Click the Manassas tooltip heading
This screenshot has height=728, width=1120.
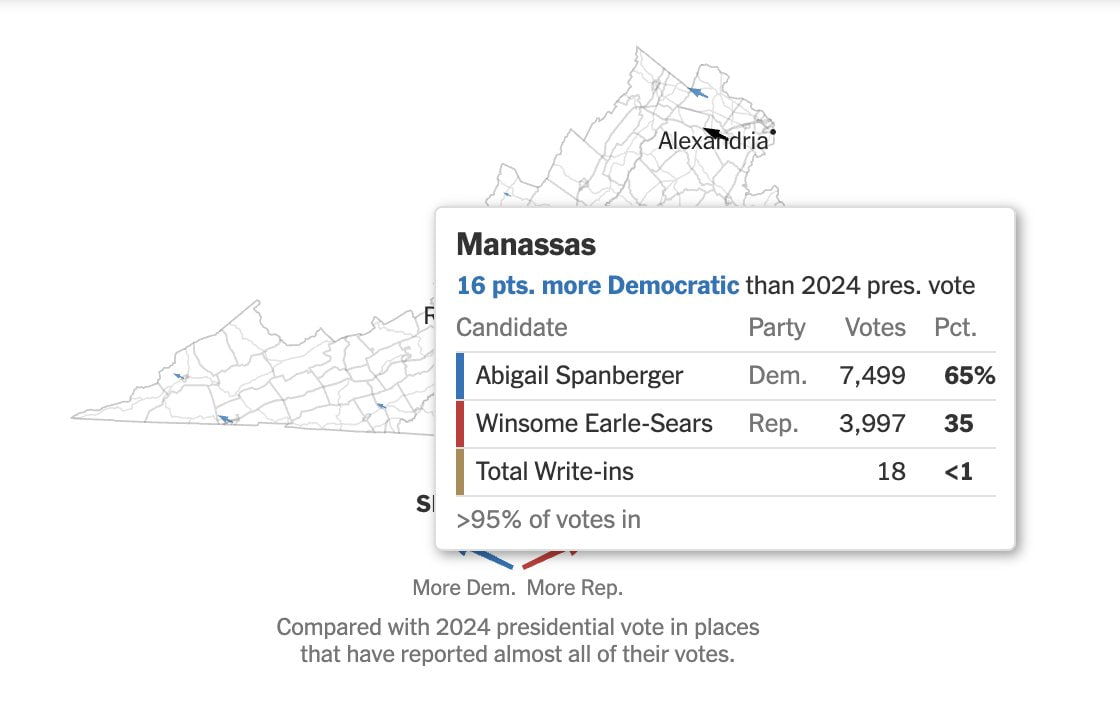click(x=526, y=244)
